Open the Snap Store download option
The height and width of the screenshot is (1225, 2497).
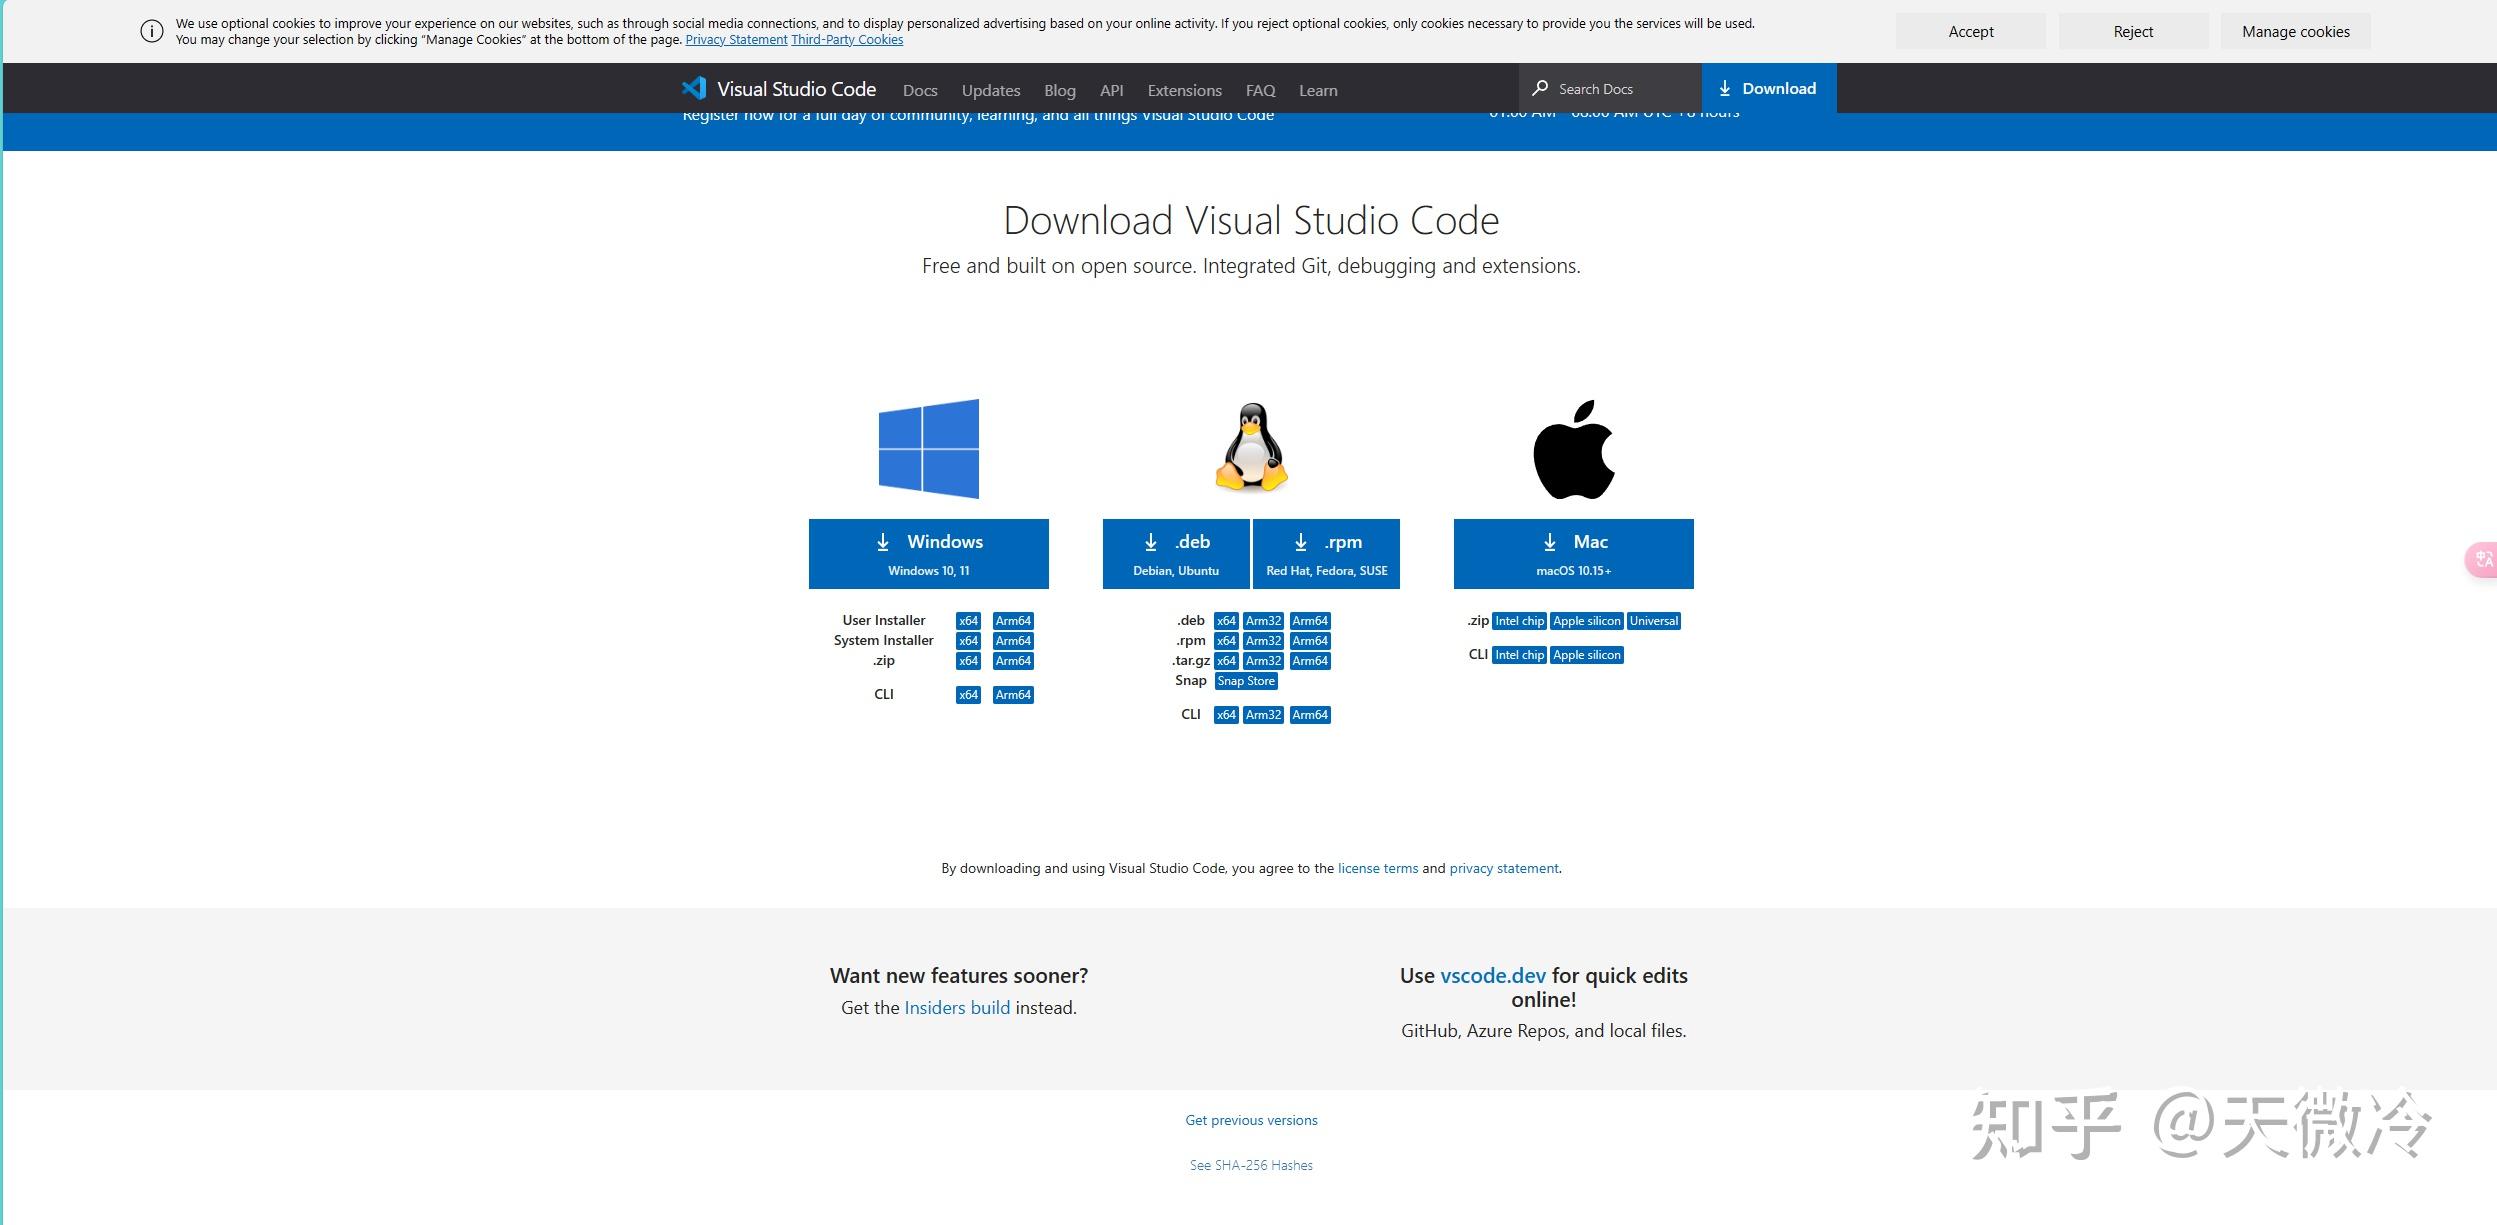(1246, 680)
